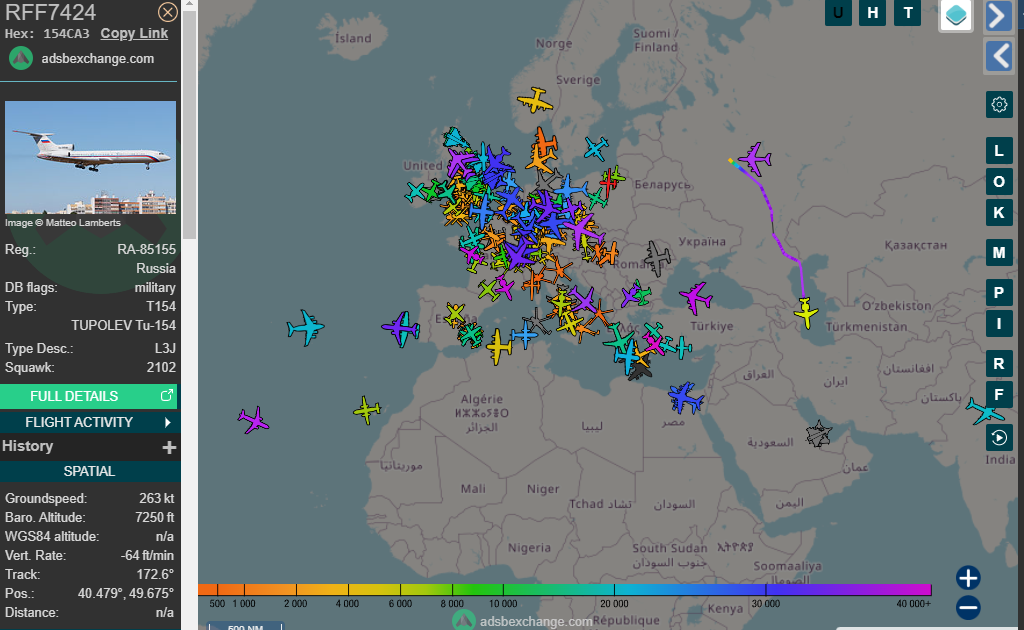Select the gray aircraft icon near Oman
Image resolution: width=1024 pixels, height=630 pixels.
click(x=818, y=433)
